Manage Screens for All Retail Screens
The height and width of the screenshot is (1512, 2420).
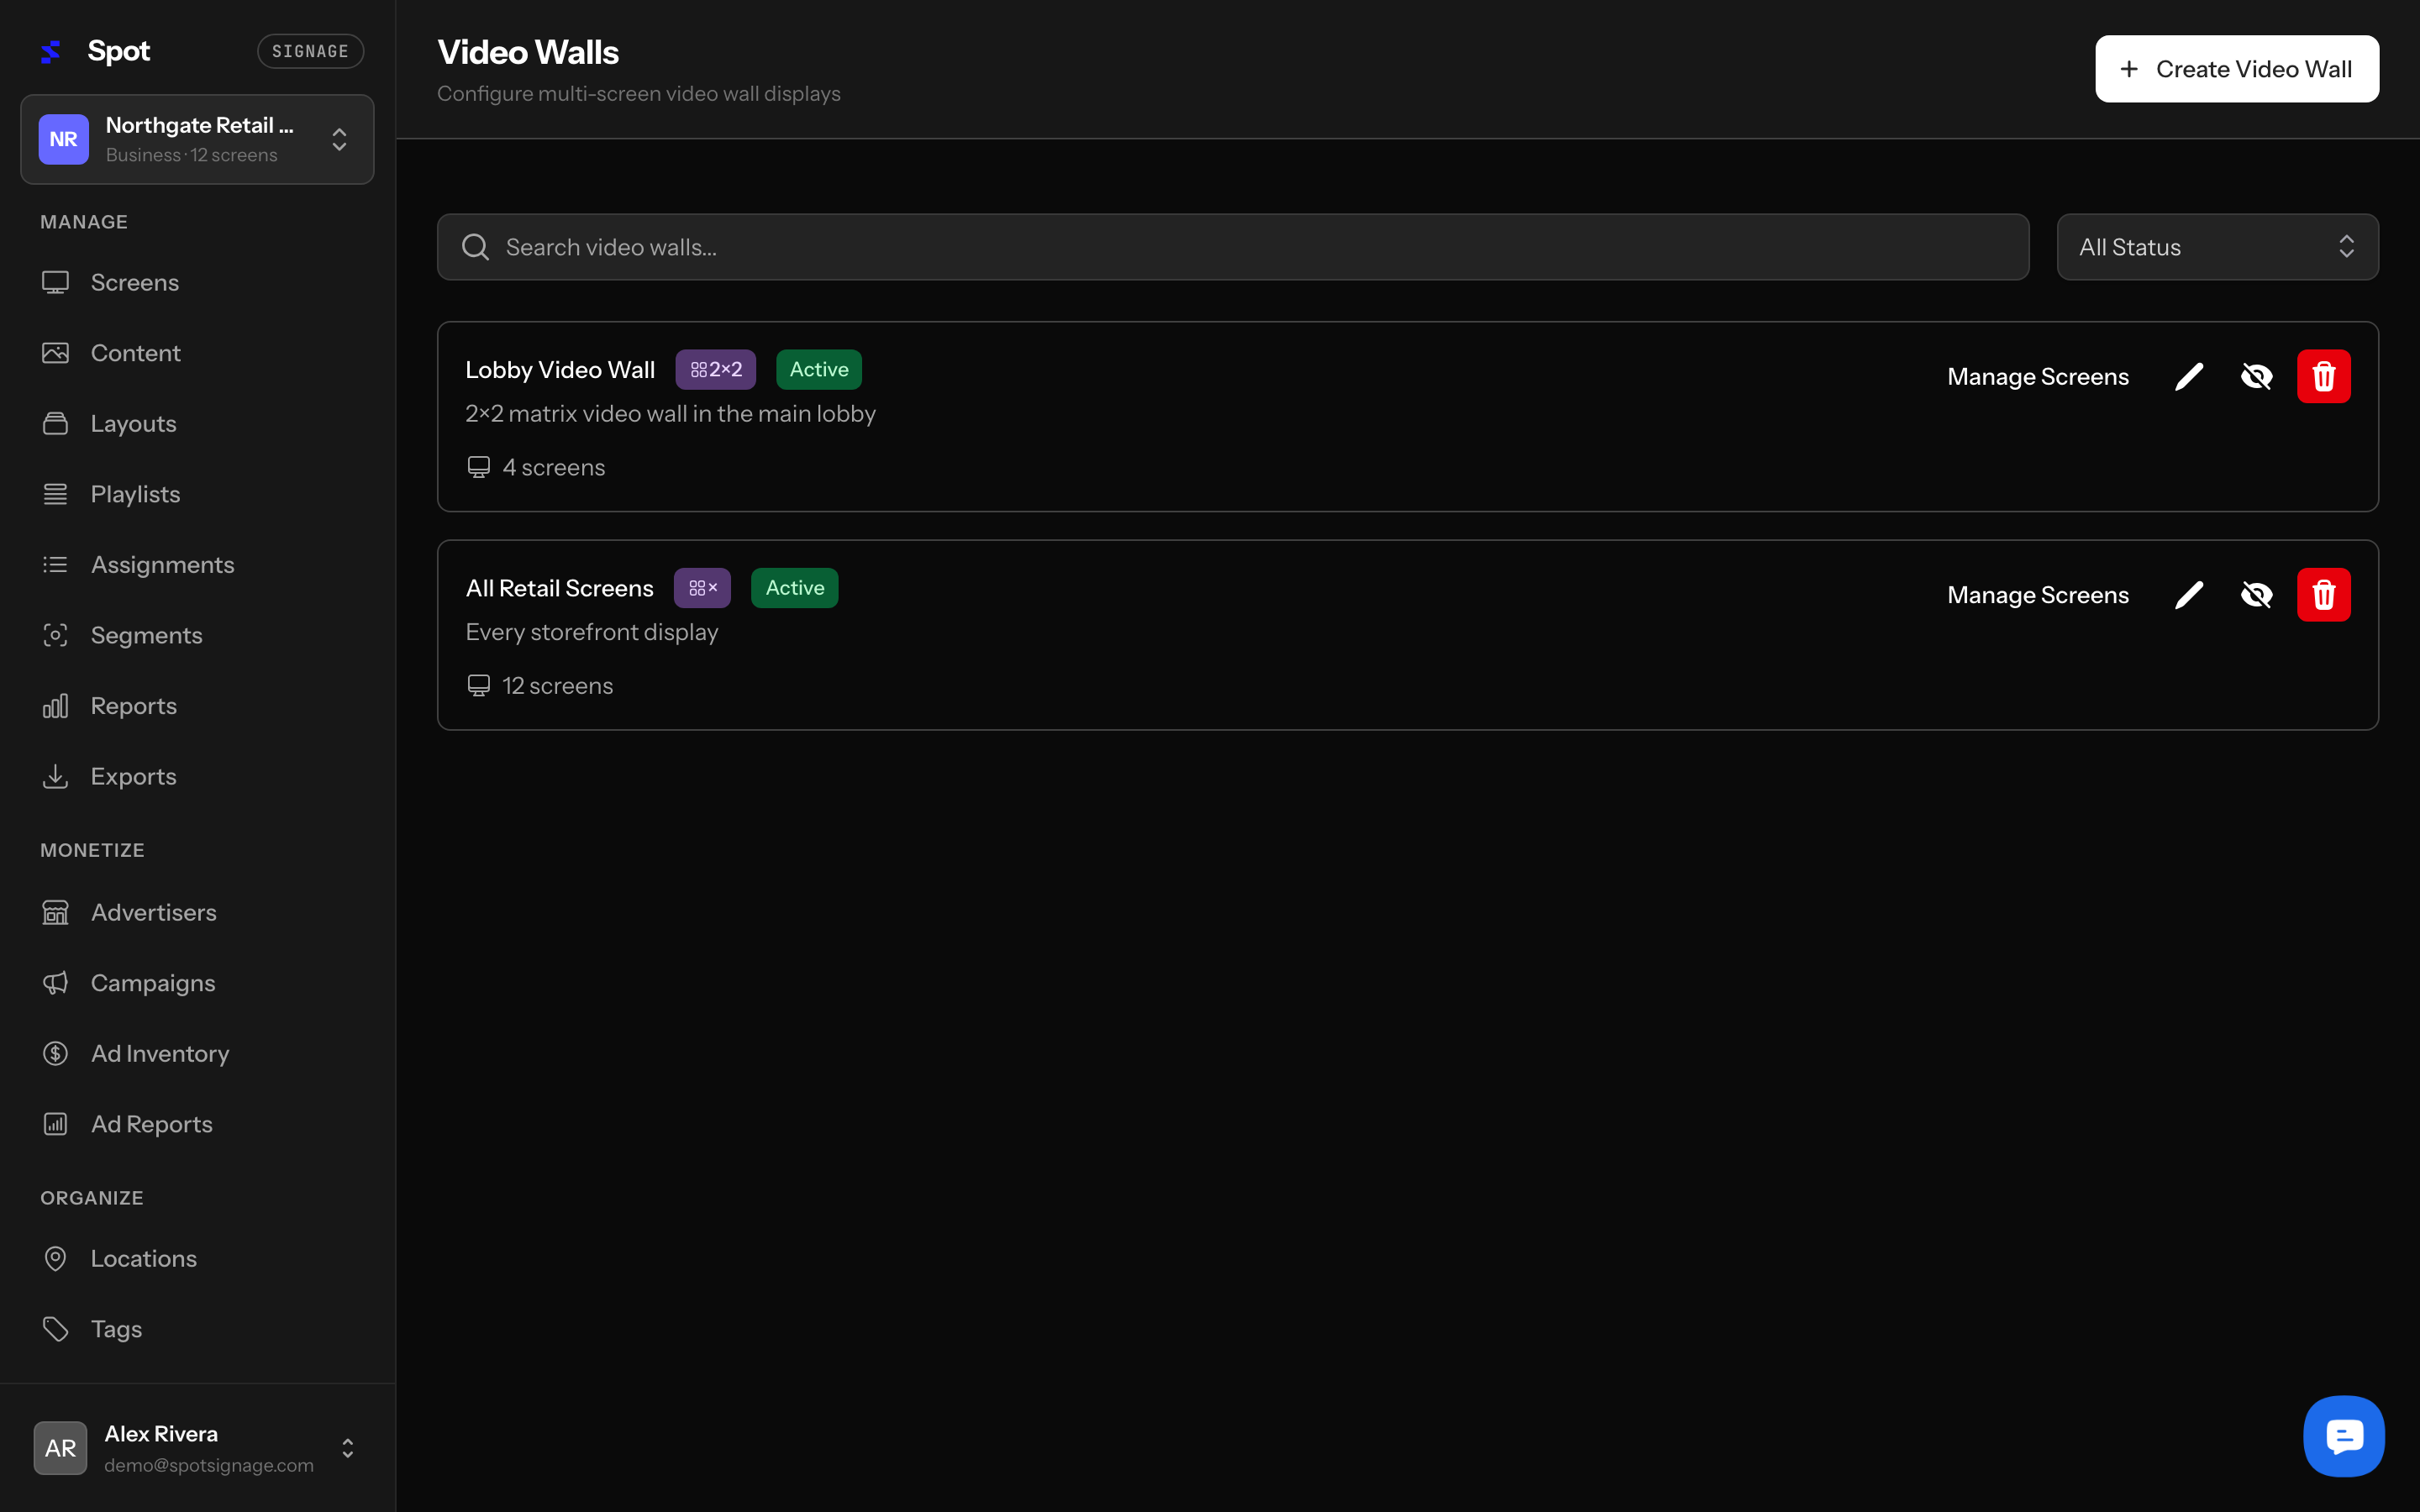pyautogui.click(x=2038, y=595)
